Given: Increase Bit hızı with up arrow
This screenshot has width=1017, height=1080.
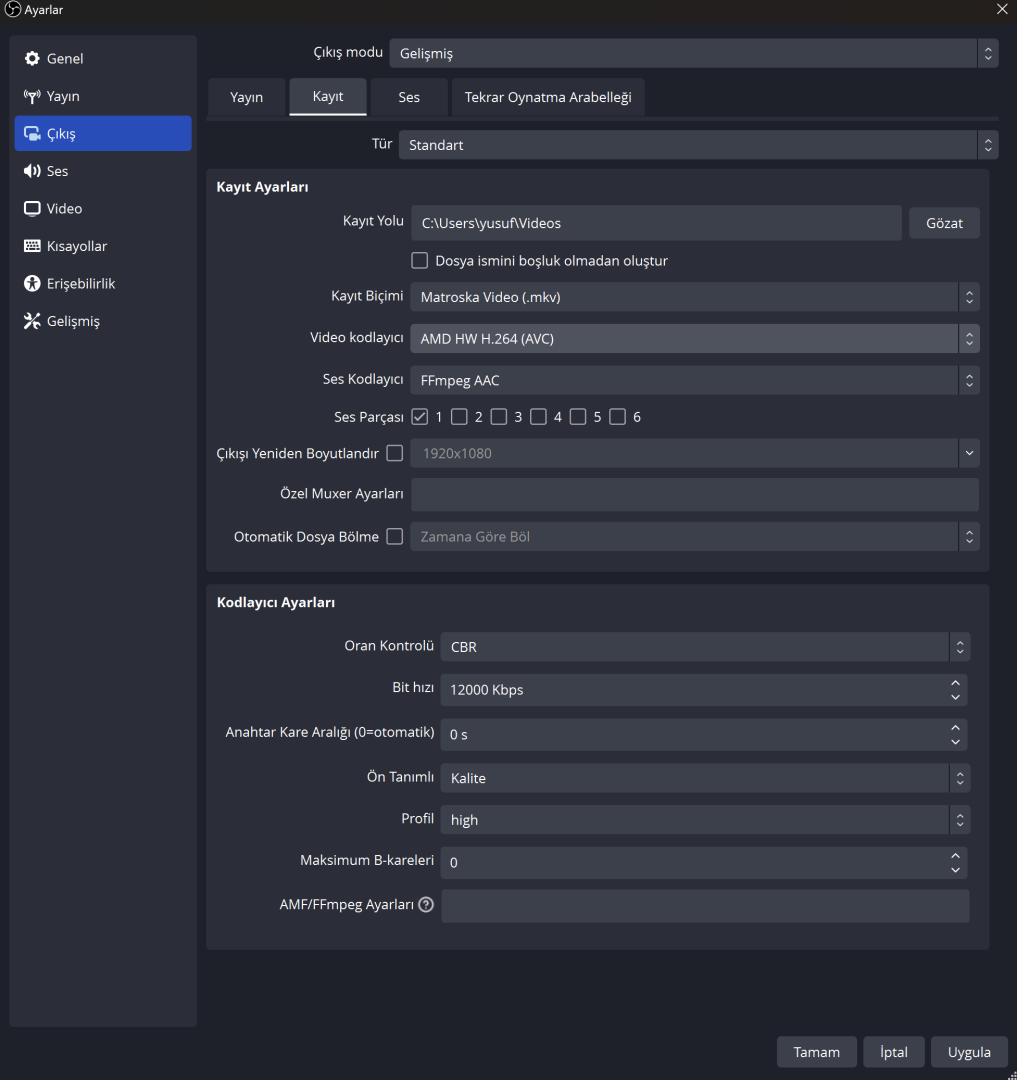Looking at the screenshot, I should (956, 683).
